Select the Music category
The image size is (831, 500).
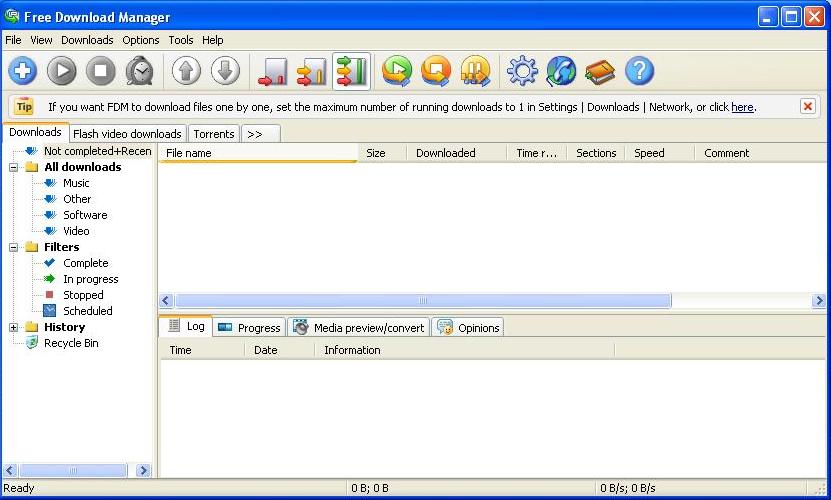[x=76, y=183]
